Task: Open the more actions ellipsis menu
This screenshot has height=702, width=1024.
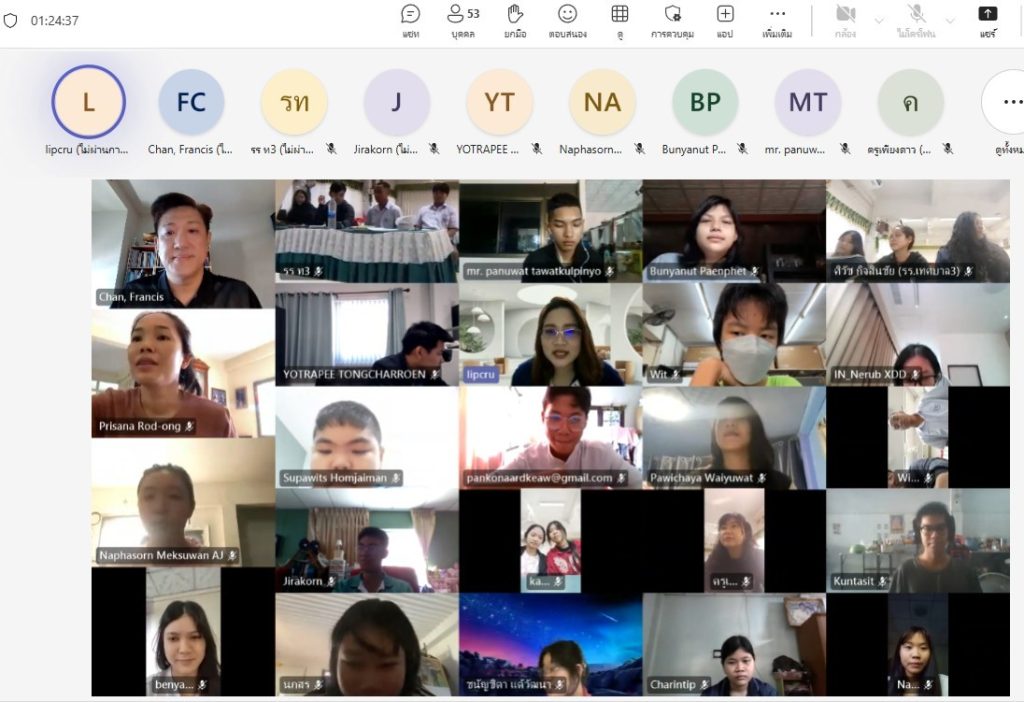Action: tap(777, 20)
